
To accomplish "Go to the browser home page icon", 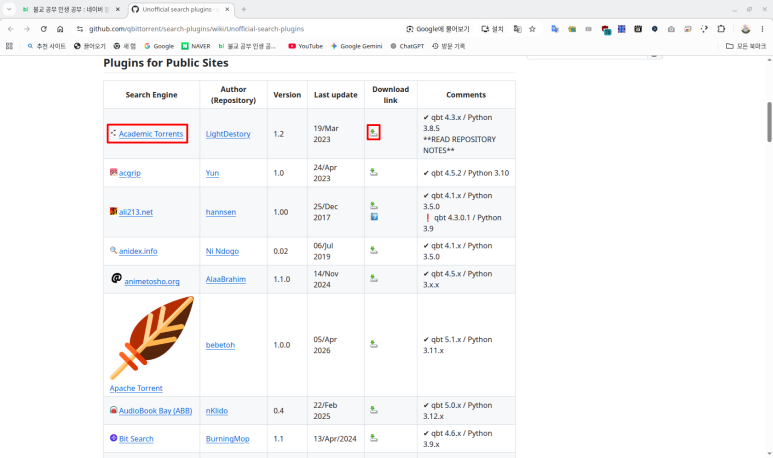I will (x=60, y=29).
